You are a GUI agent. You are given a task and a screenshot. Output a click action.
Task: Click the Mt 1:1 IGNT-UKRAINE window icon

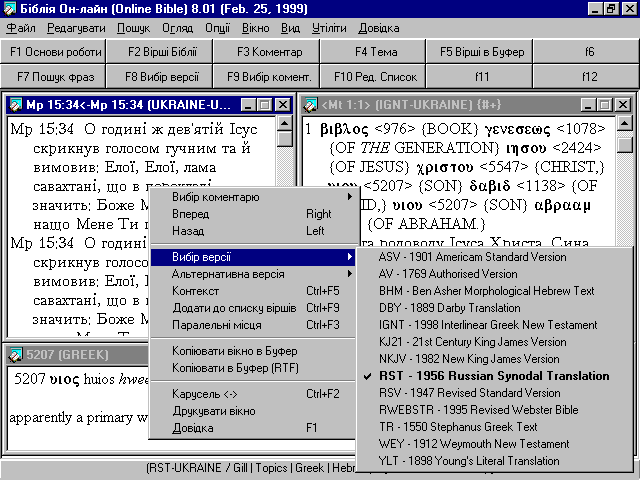click(310, 105)
